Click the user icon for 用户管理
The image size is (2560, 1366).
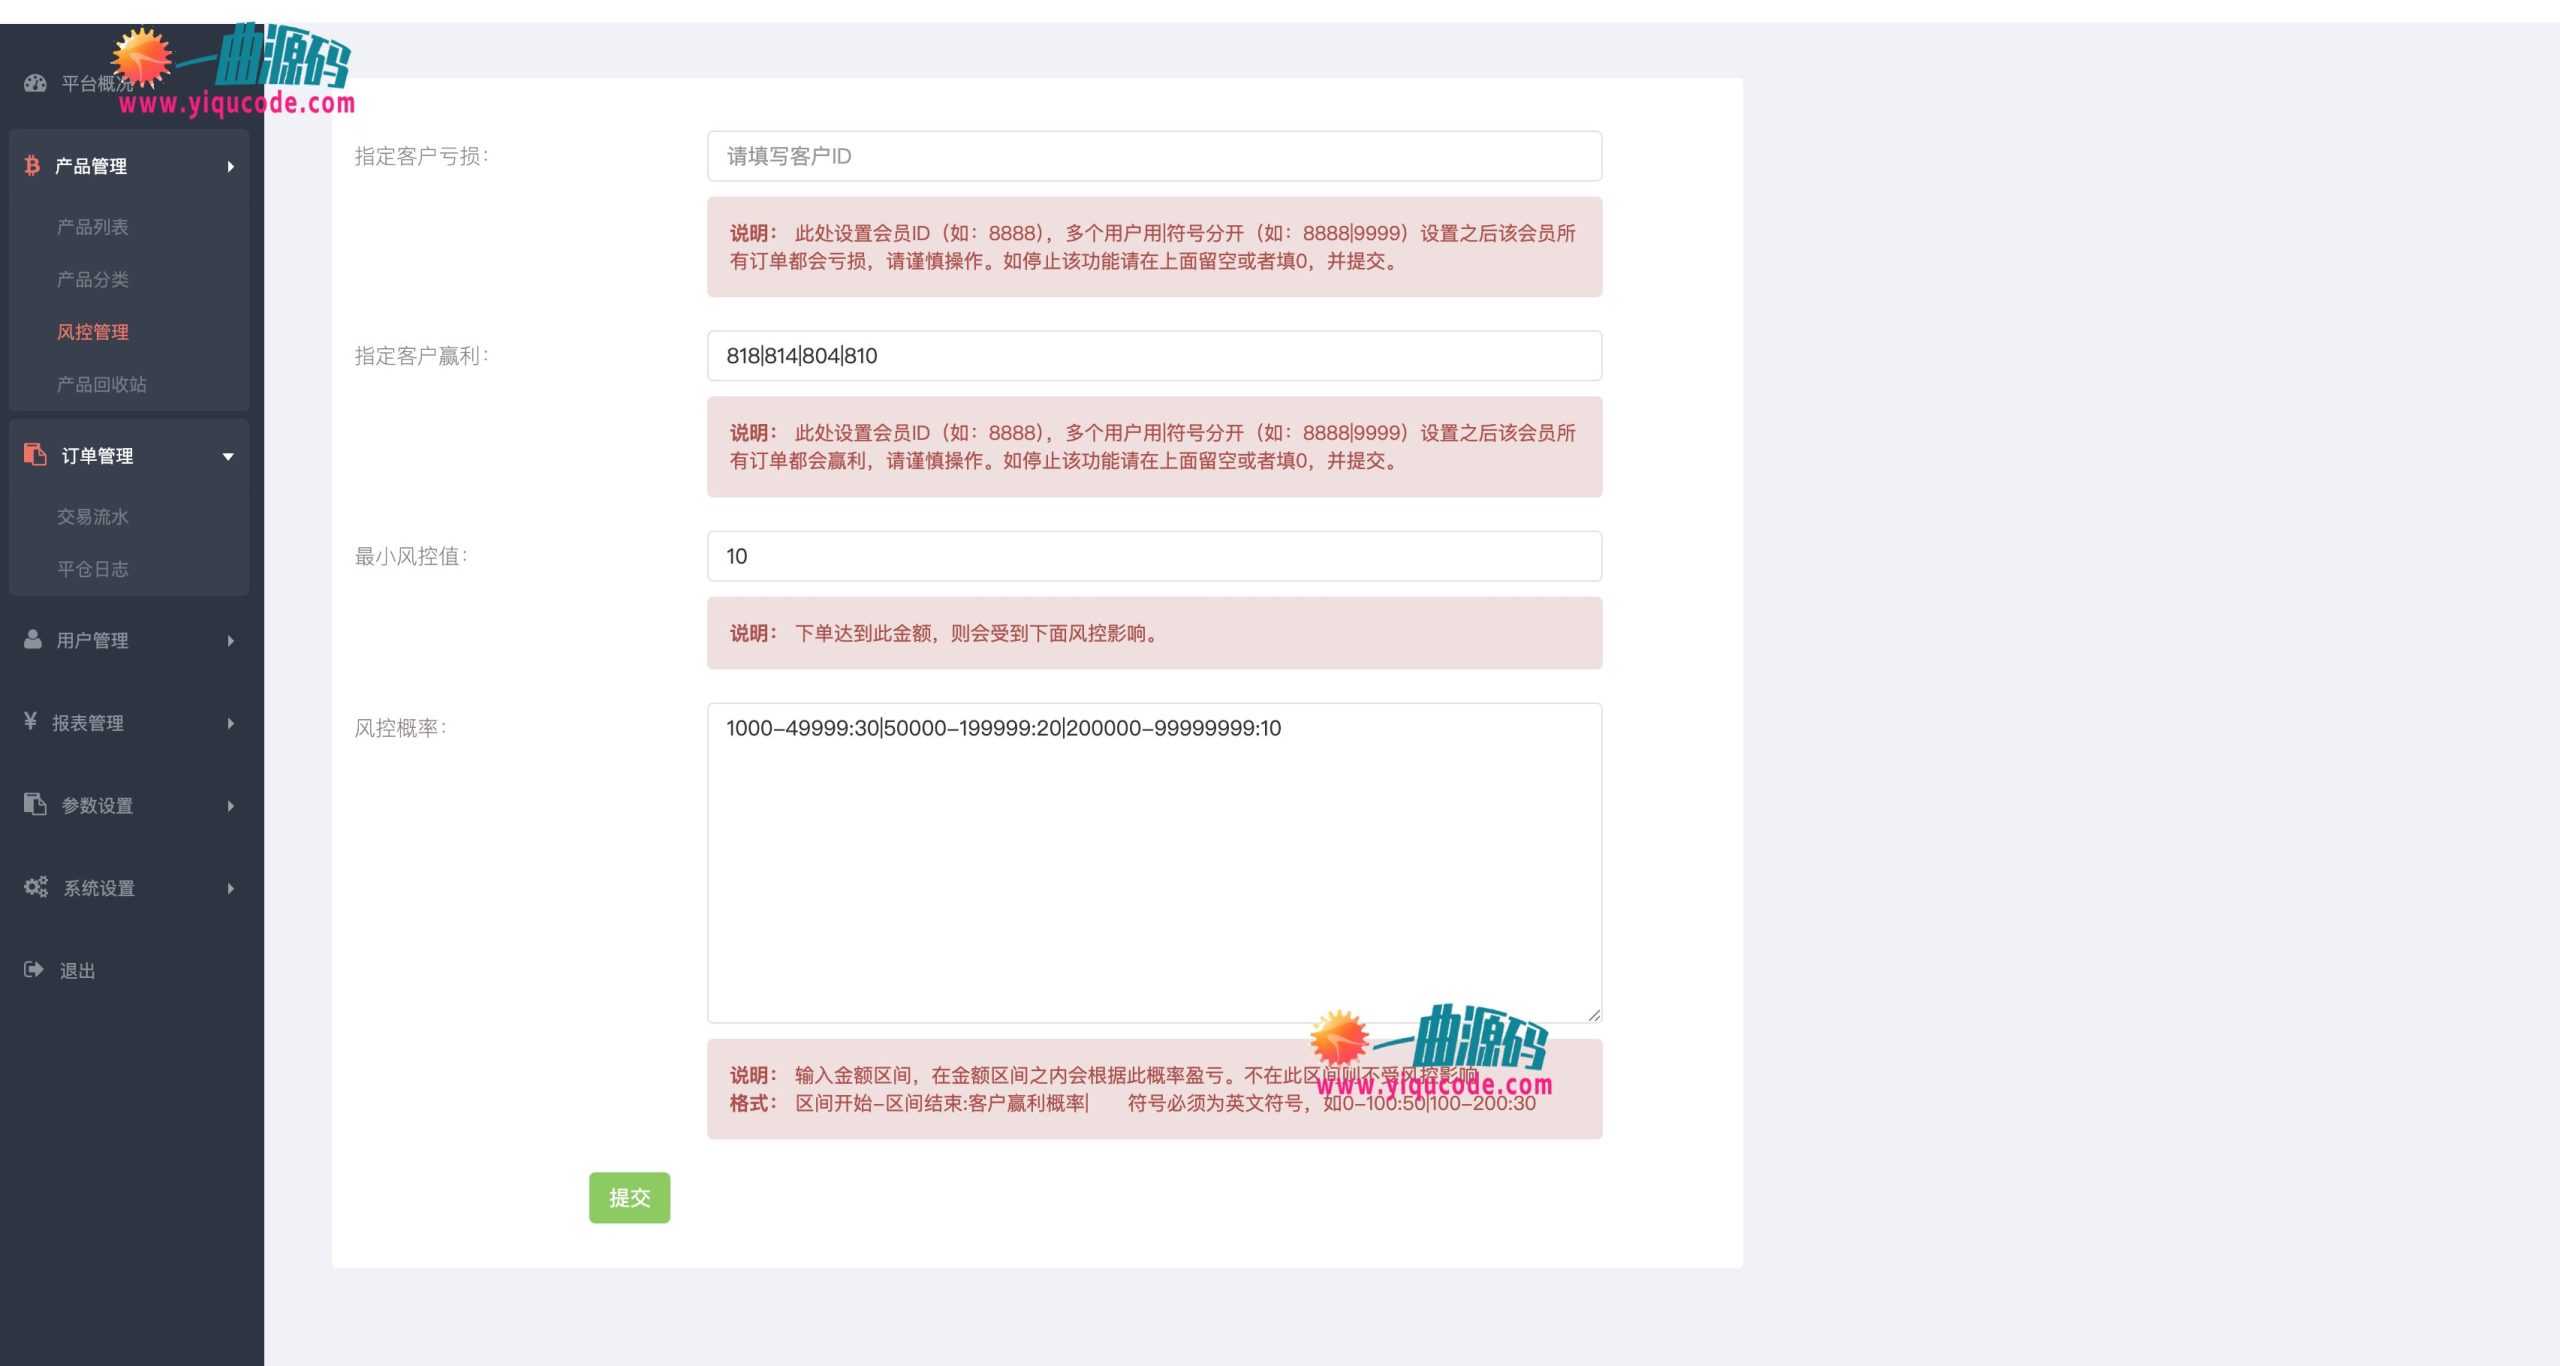pos(33,640)
